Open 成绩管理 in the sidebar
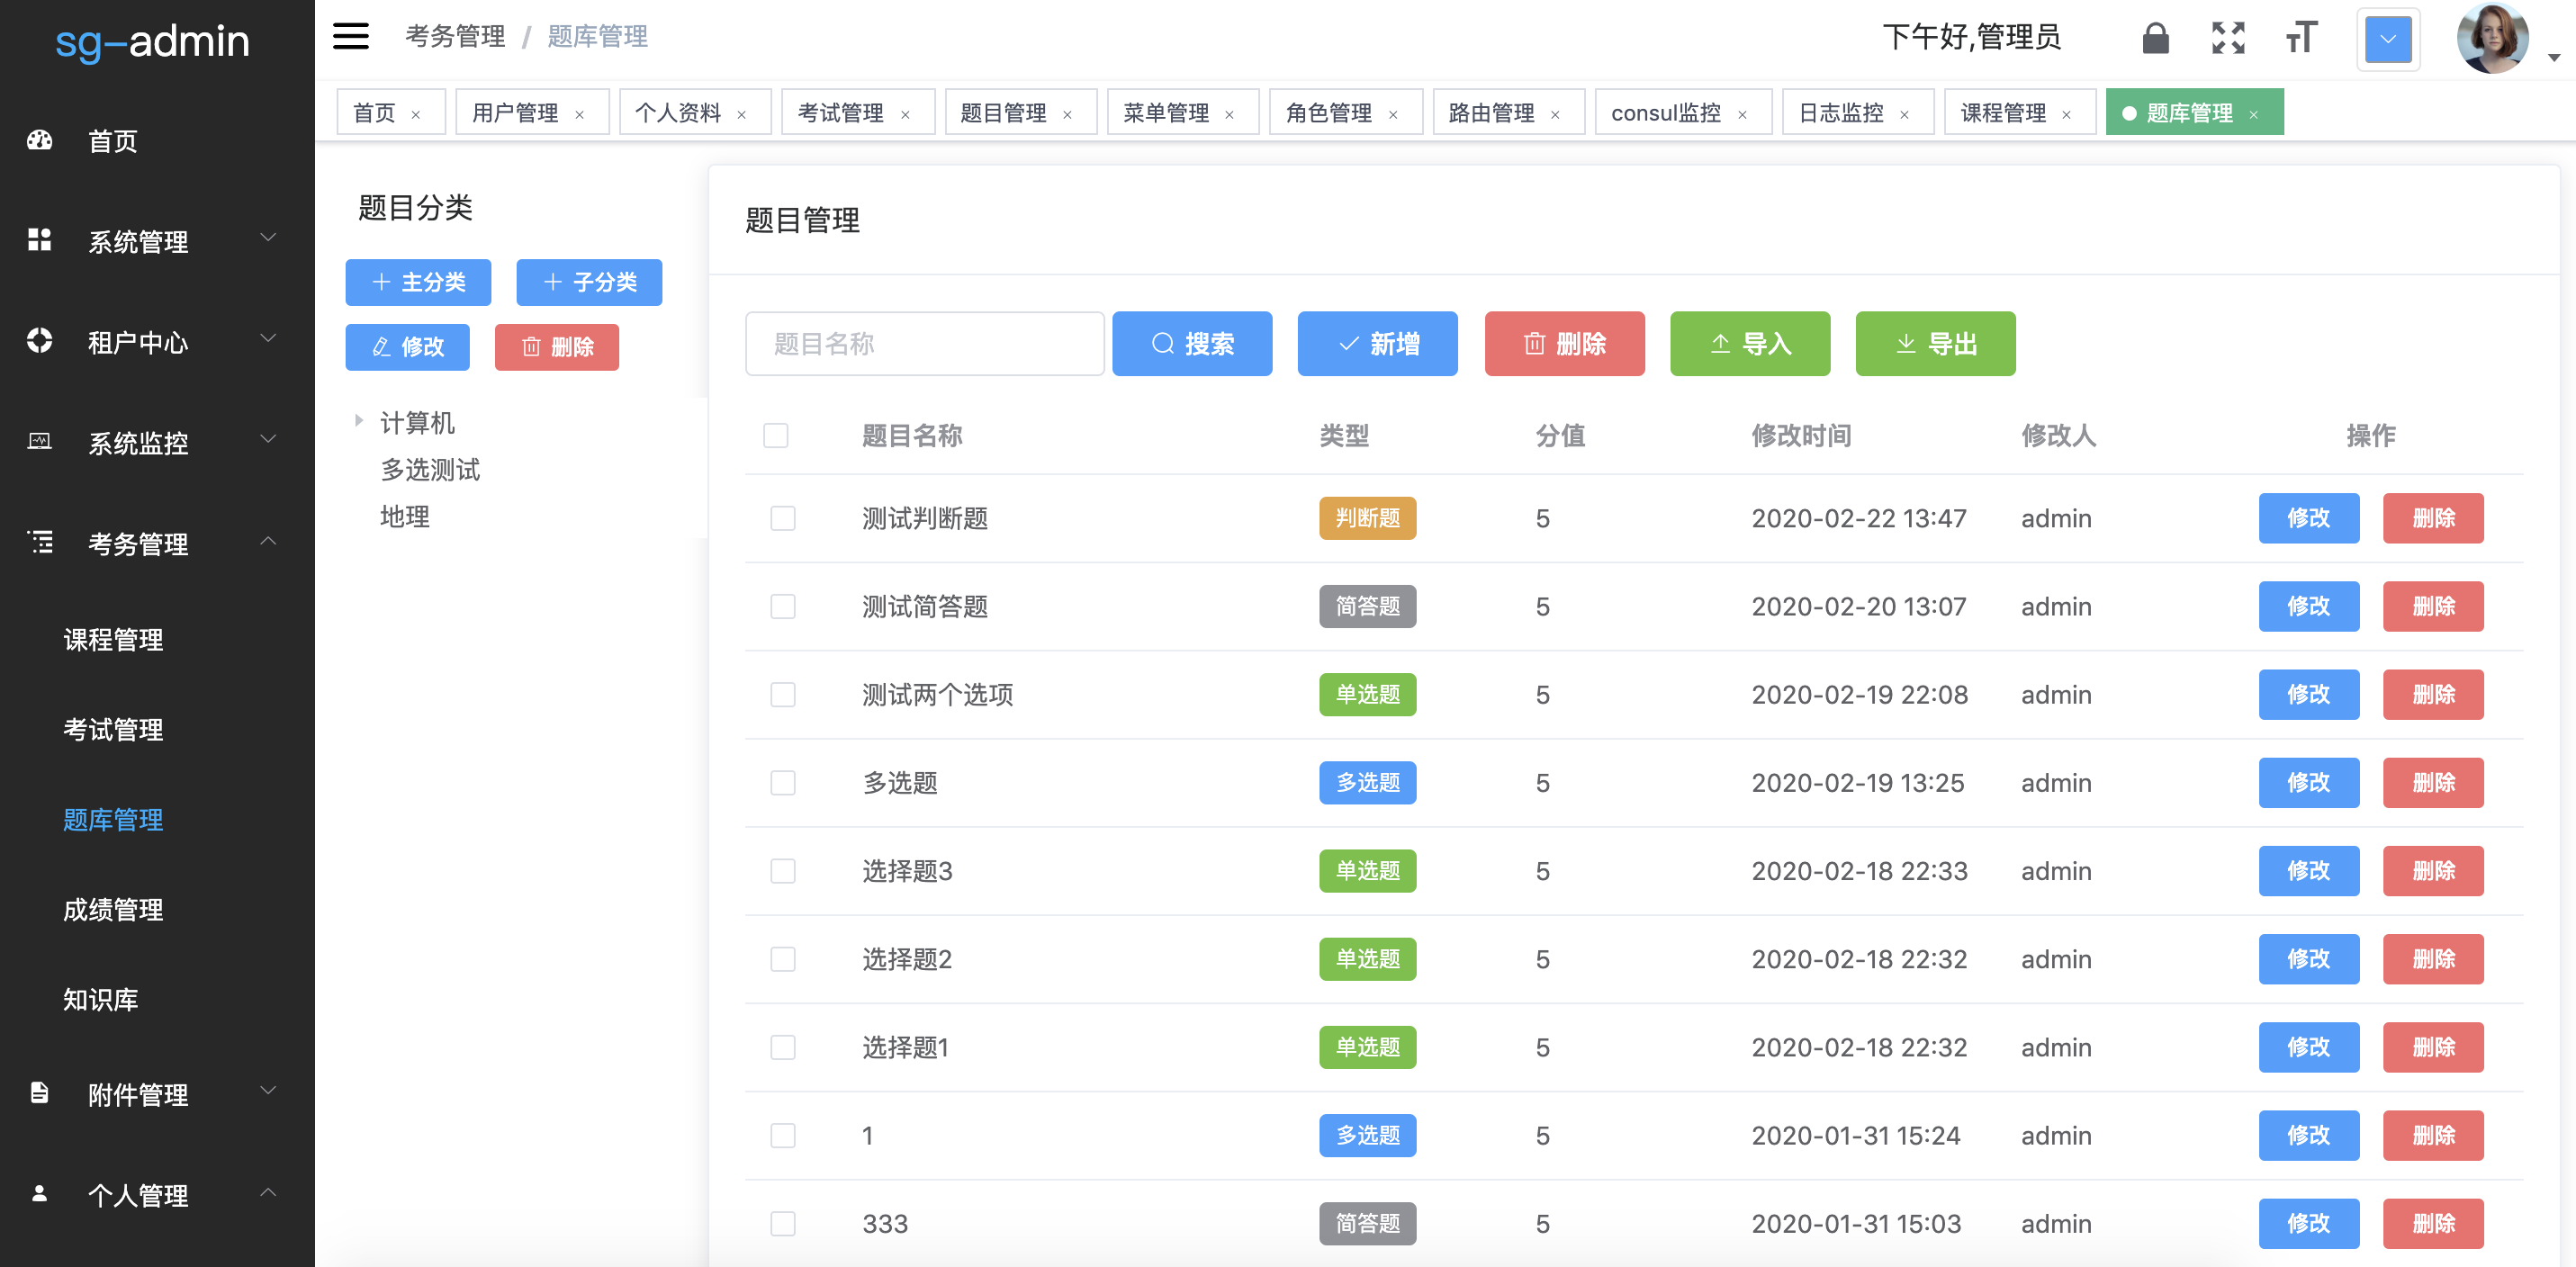The width and height of the screenshot is (2576, 1267). coord(113,909)
